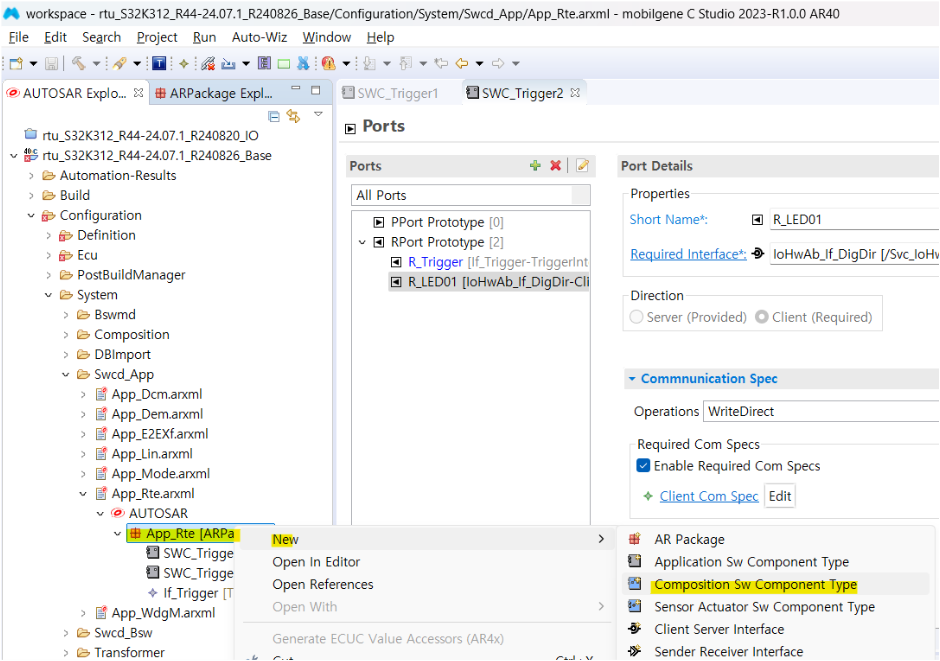Image resolution: width=940 pixels, height=661 pixels.
Task: Click into the Short Name field R_LEDO1
Action: [854, 220]
